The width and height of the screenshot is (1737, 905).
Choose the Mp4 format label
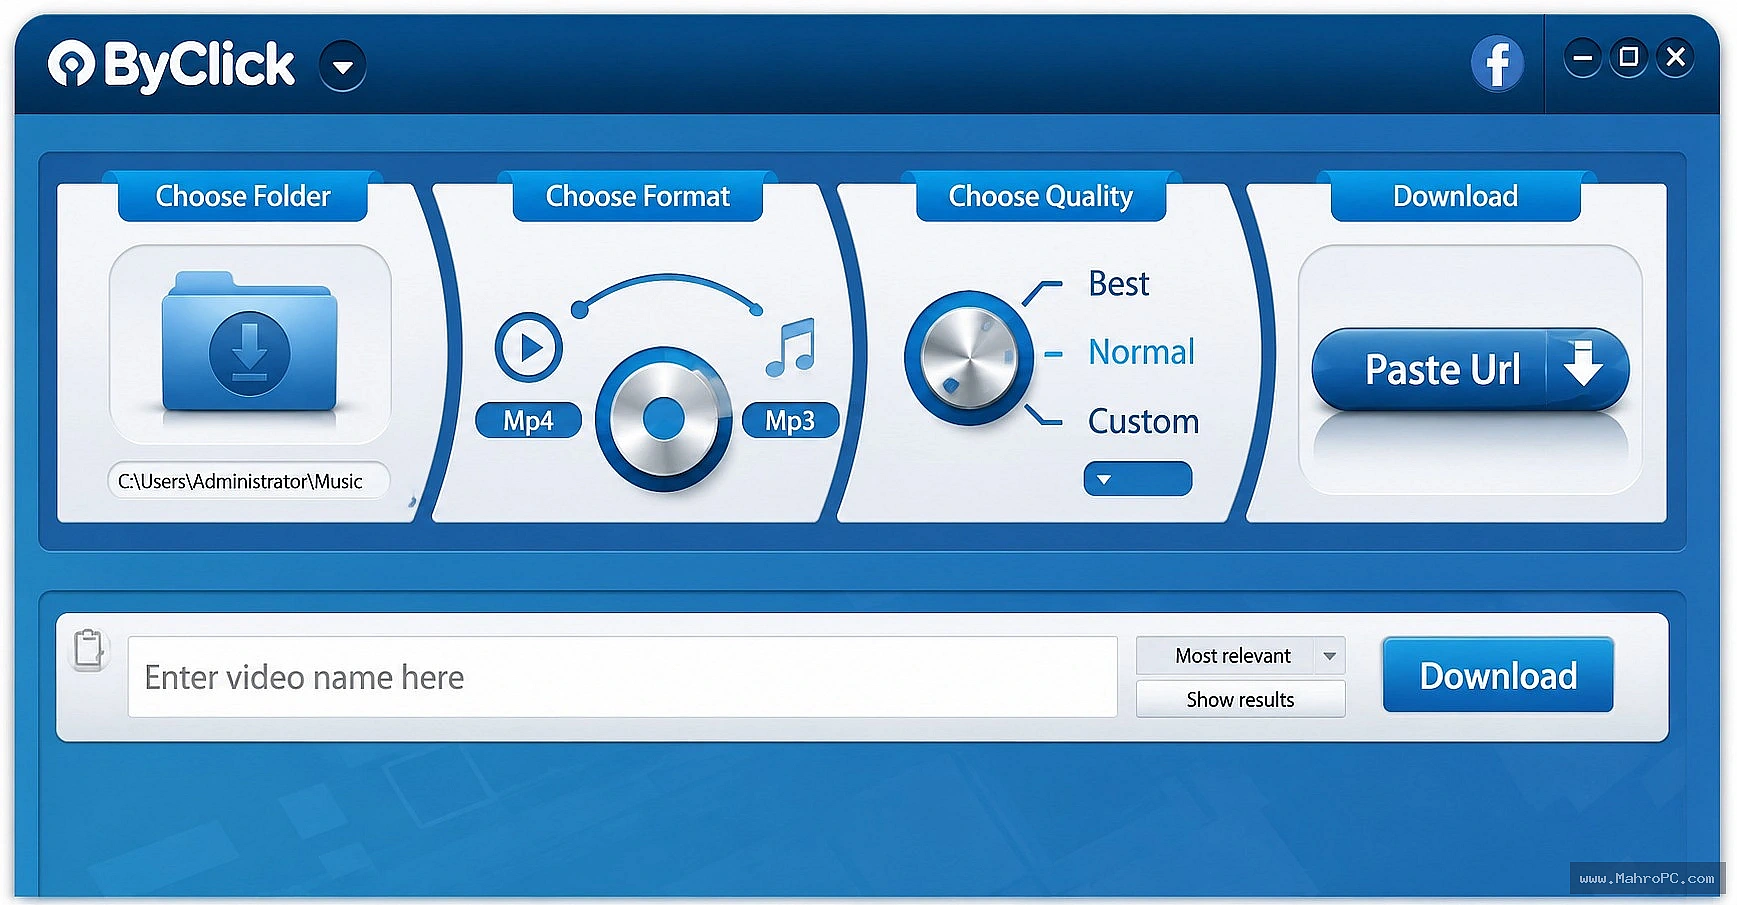[x=528, y=420]
